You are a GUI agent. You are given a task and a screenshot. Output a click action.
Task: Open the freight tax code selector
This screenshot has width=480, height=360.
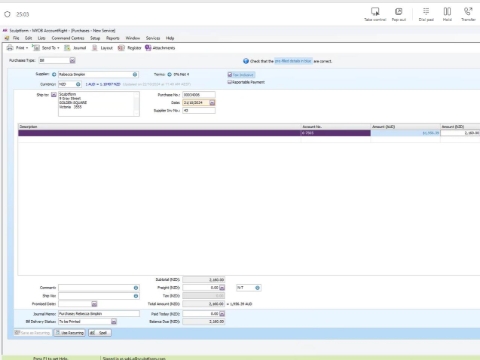pyautogui.click(x=257, y=288)
